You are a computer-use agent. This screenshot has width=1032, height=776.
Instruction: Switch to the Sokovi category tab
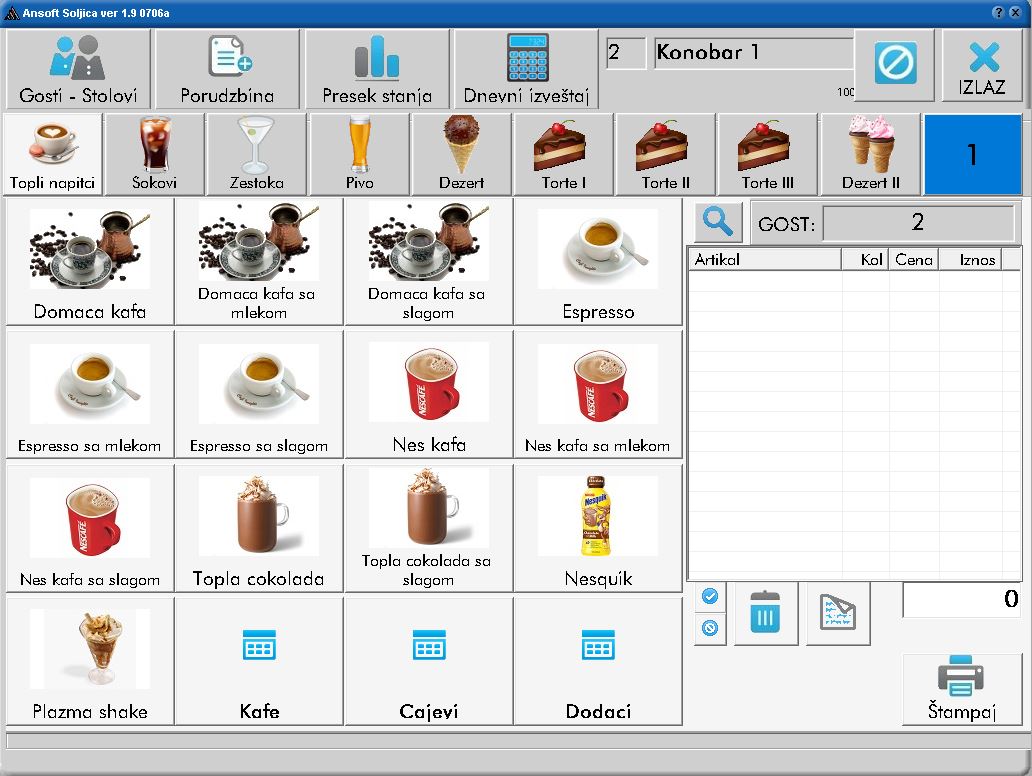[x=155, y=154]
